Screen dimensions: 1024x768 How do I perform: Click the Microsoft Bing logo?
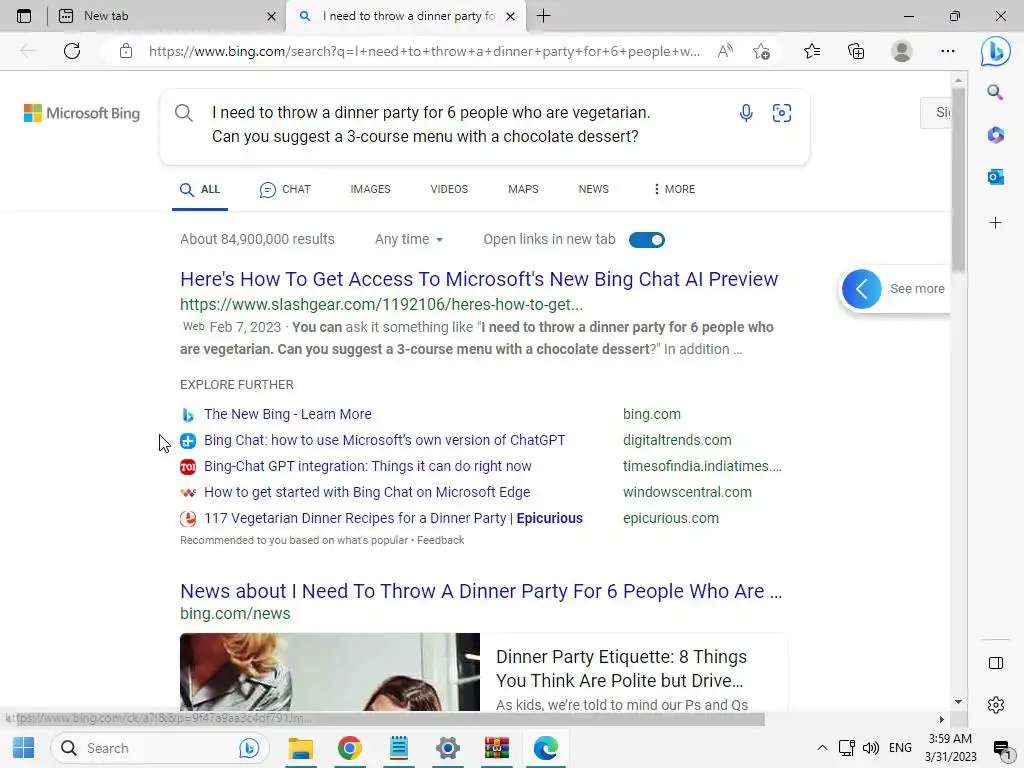click(x=82, y=113)
